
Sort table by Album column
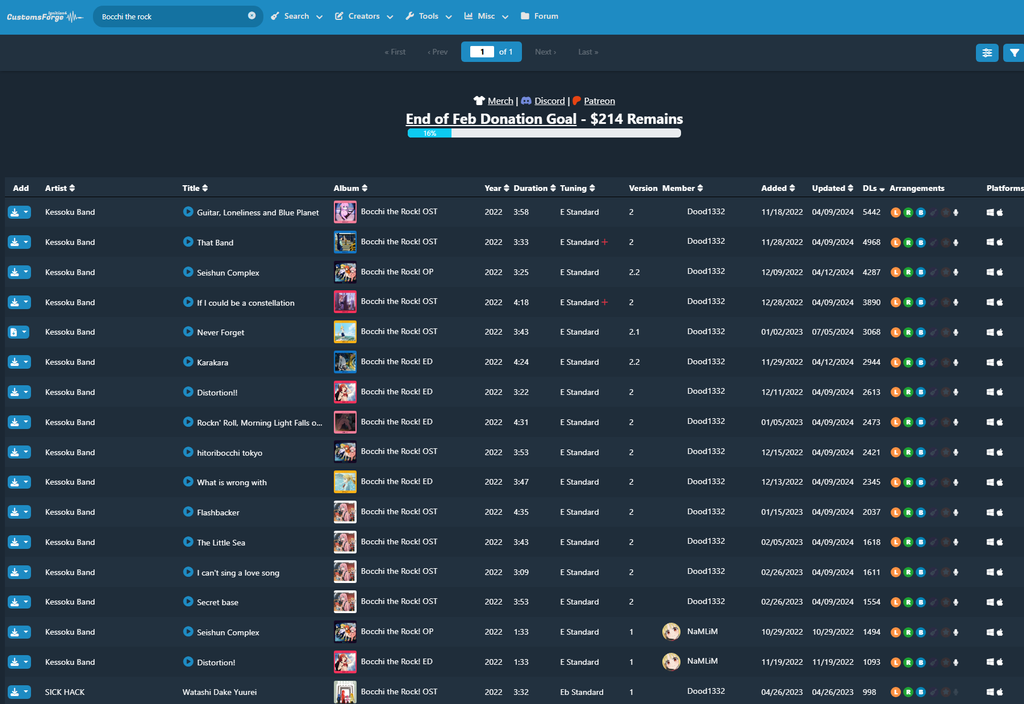coord(350,188)
